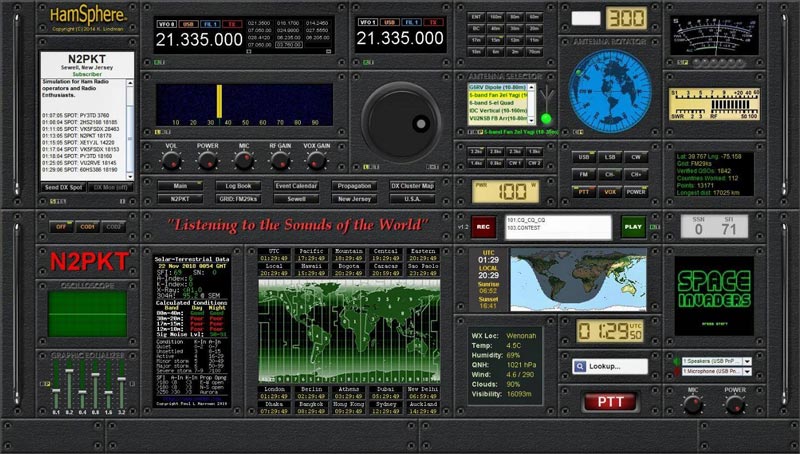Open the Event Calendar tab
The height and width of the screenshot is (454, 800).
click(x=296, y=186)
